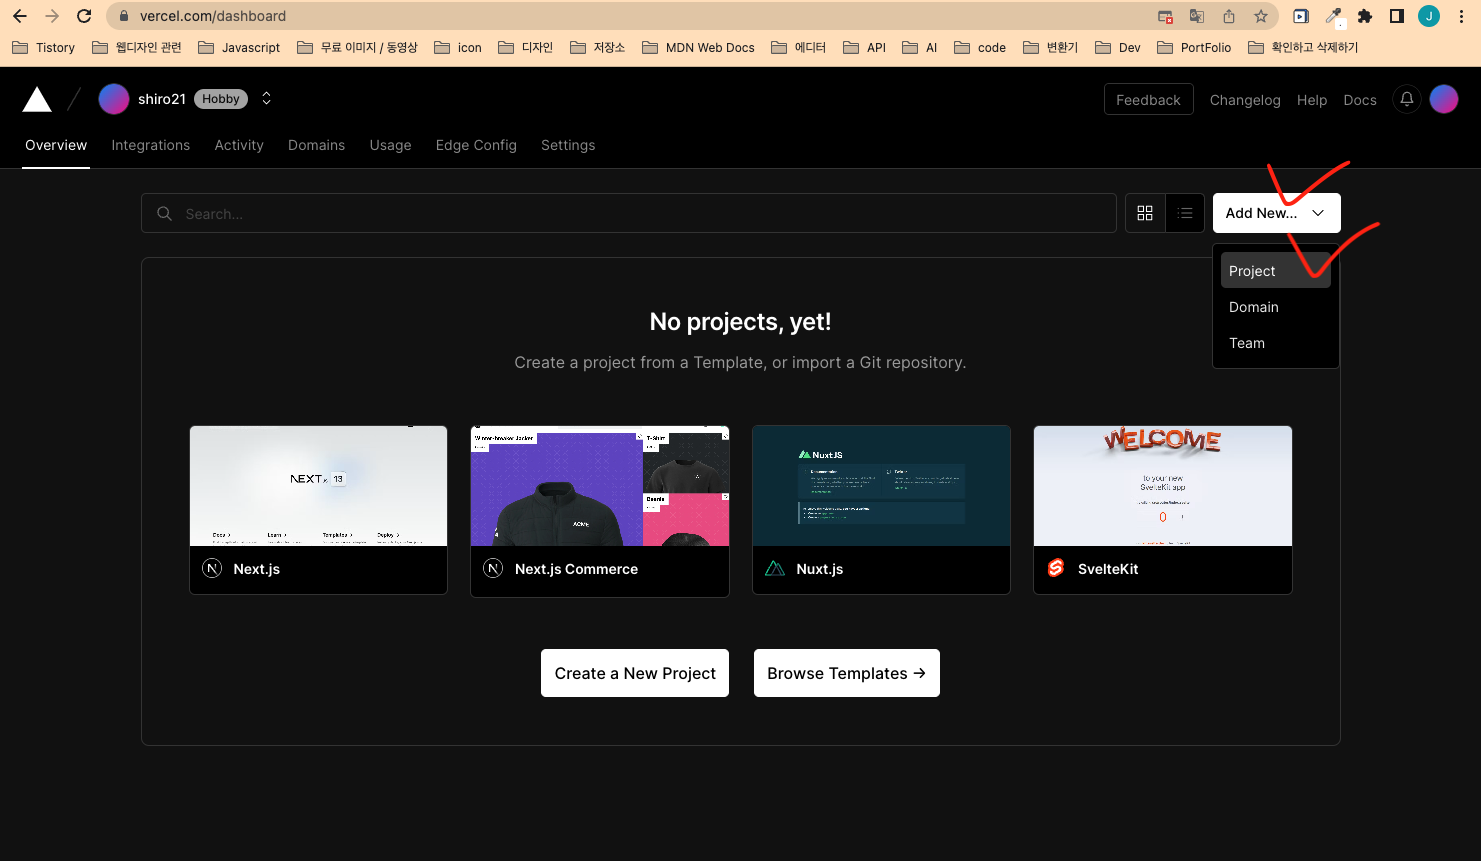Click Create a New Project button
This screenshot has width=1481, height=861.
(x=635, y=673)
